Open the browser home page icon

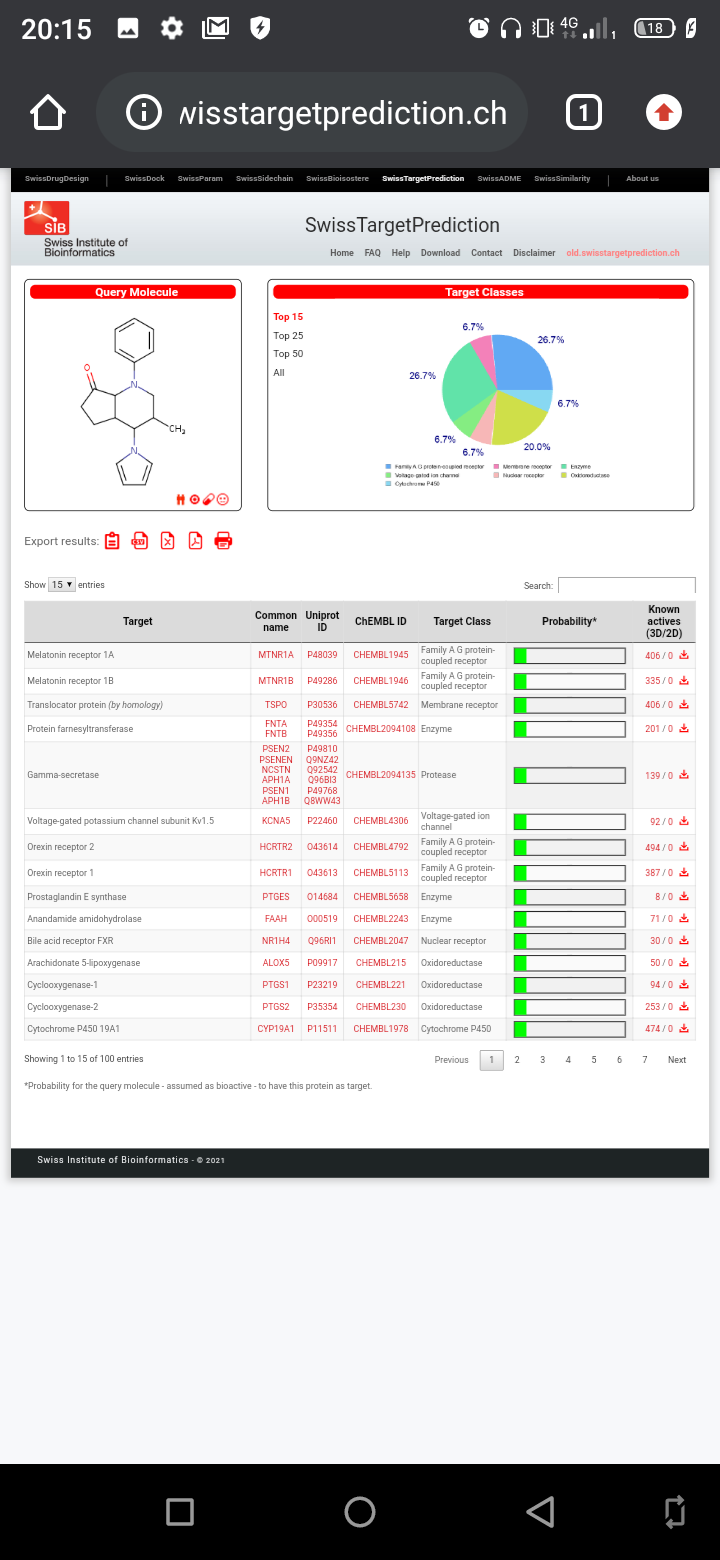pos(48,113)
